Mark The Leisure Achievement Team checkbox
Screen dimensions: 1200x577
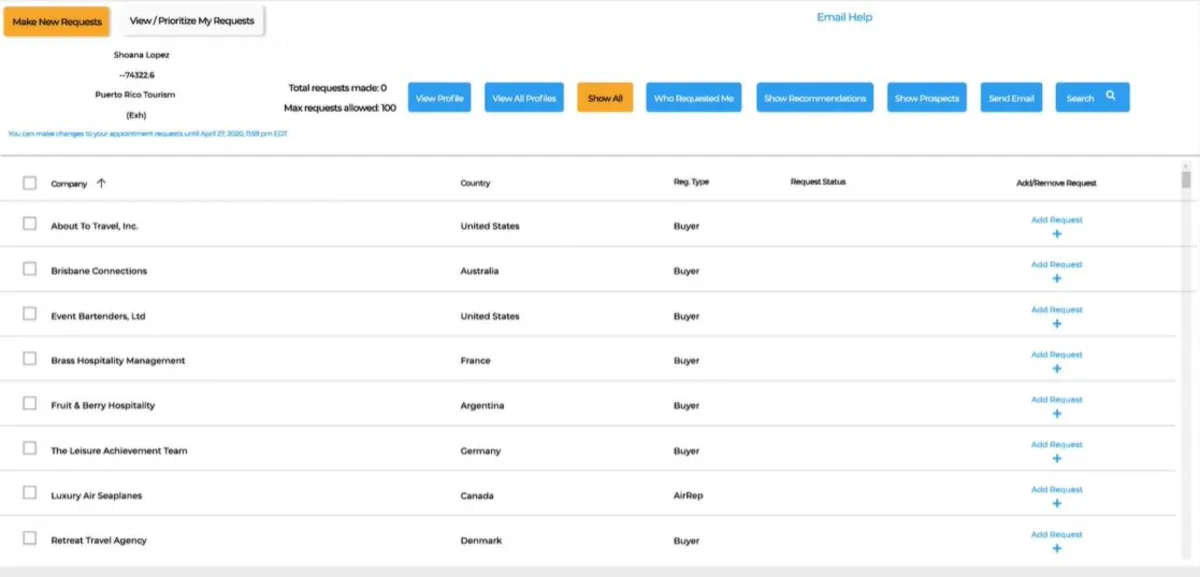point(30,449)
